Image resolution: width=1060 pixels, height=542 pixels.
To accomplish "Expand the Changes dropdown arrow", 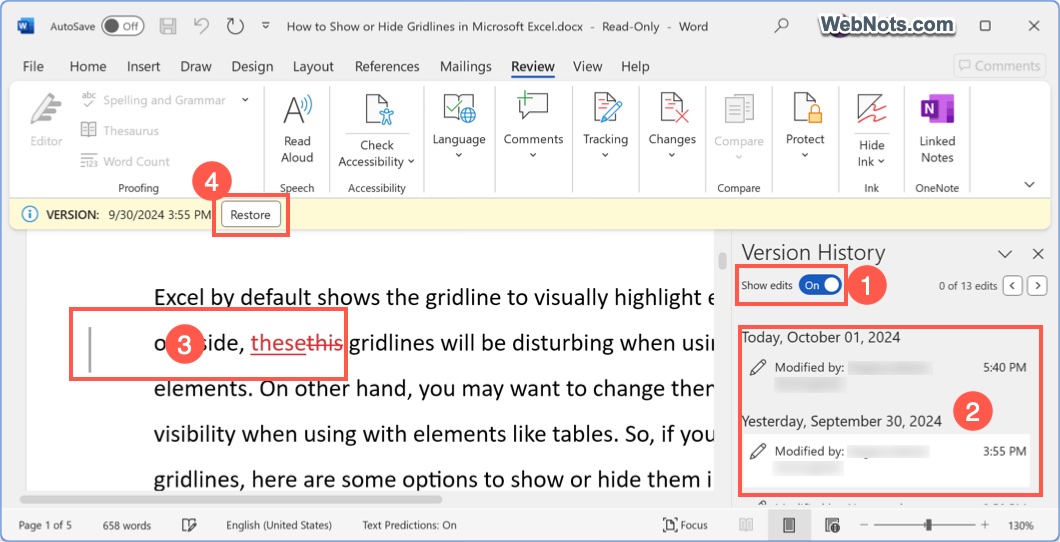I will [x=672, y=155].
